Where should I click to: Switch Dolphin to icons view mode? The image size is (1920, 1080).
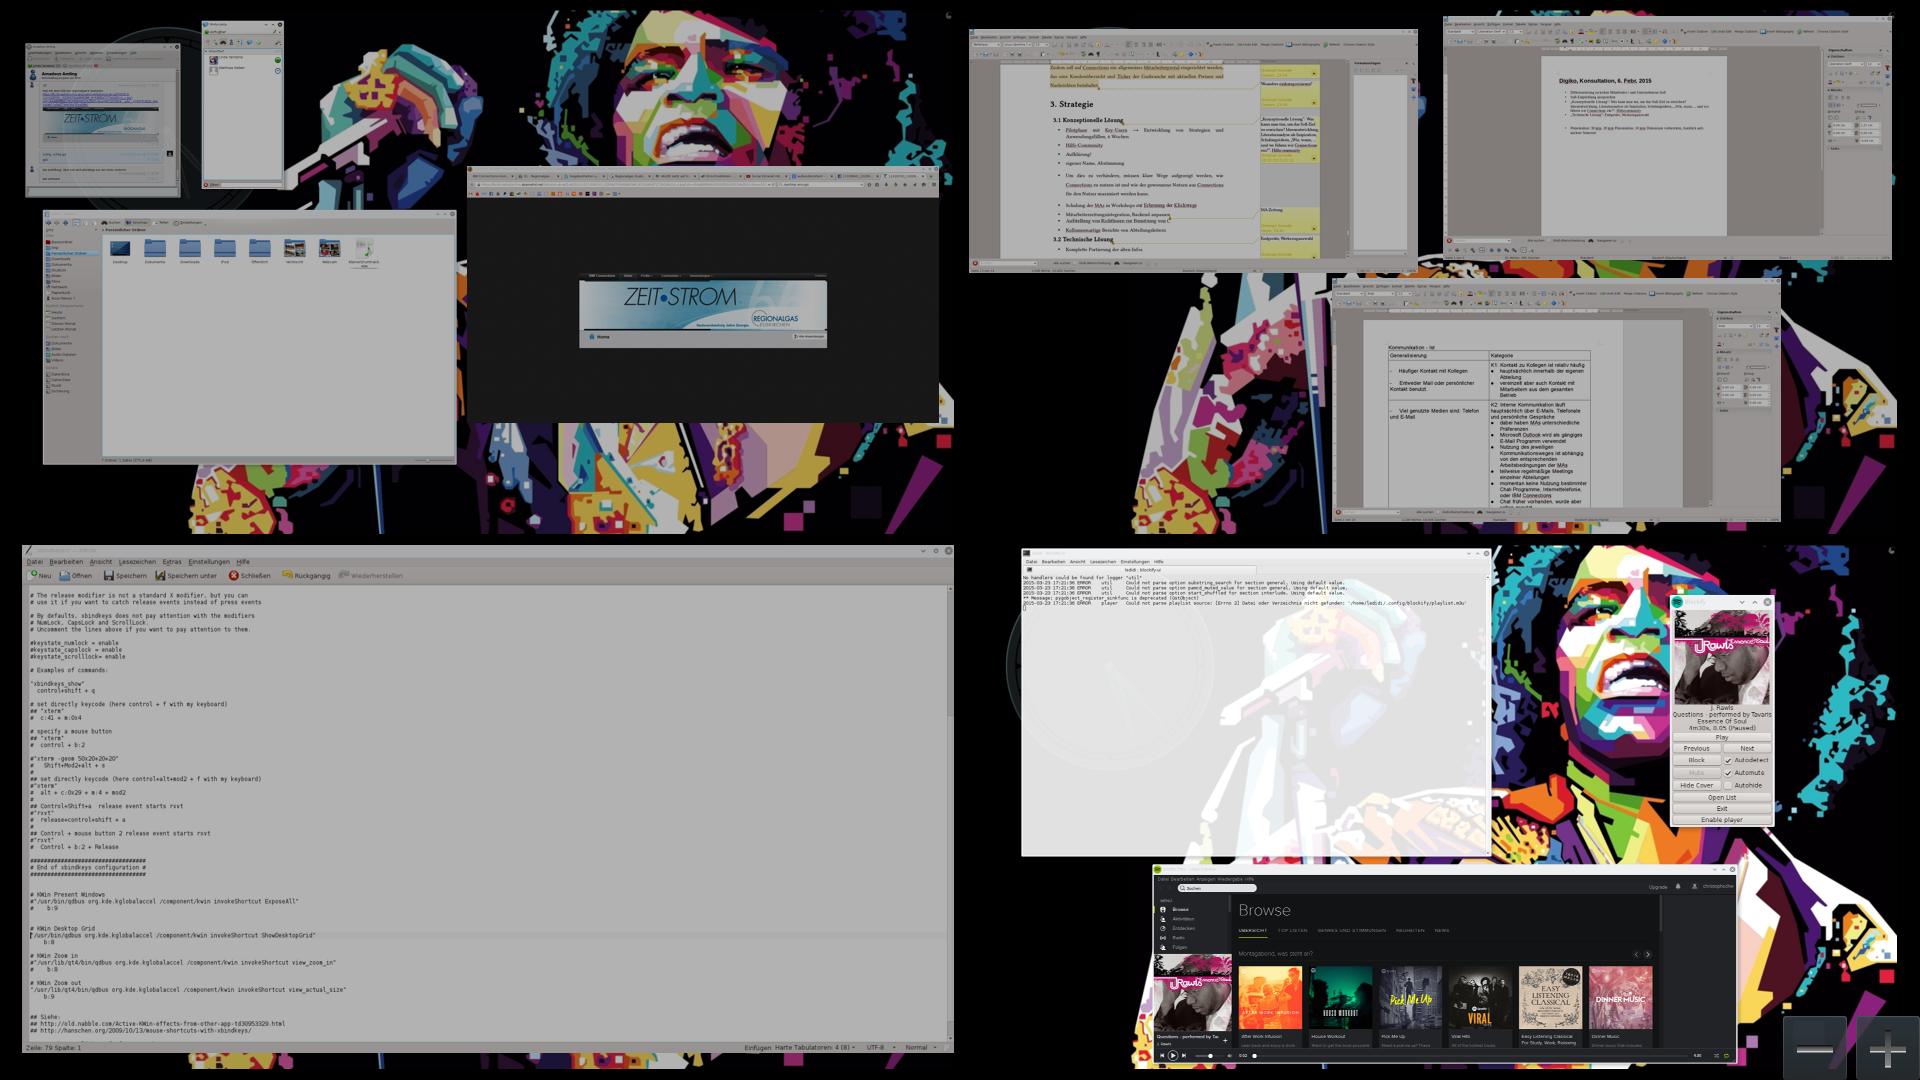(76, 222)
